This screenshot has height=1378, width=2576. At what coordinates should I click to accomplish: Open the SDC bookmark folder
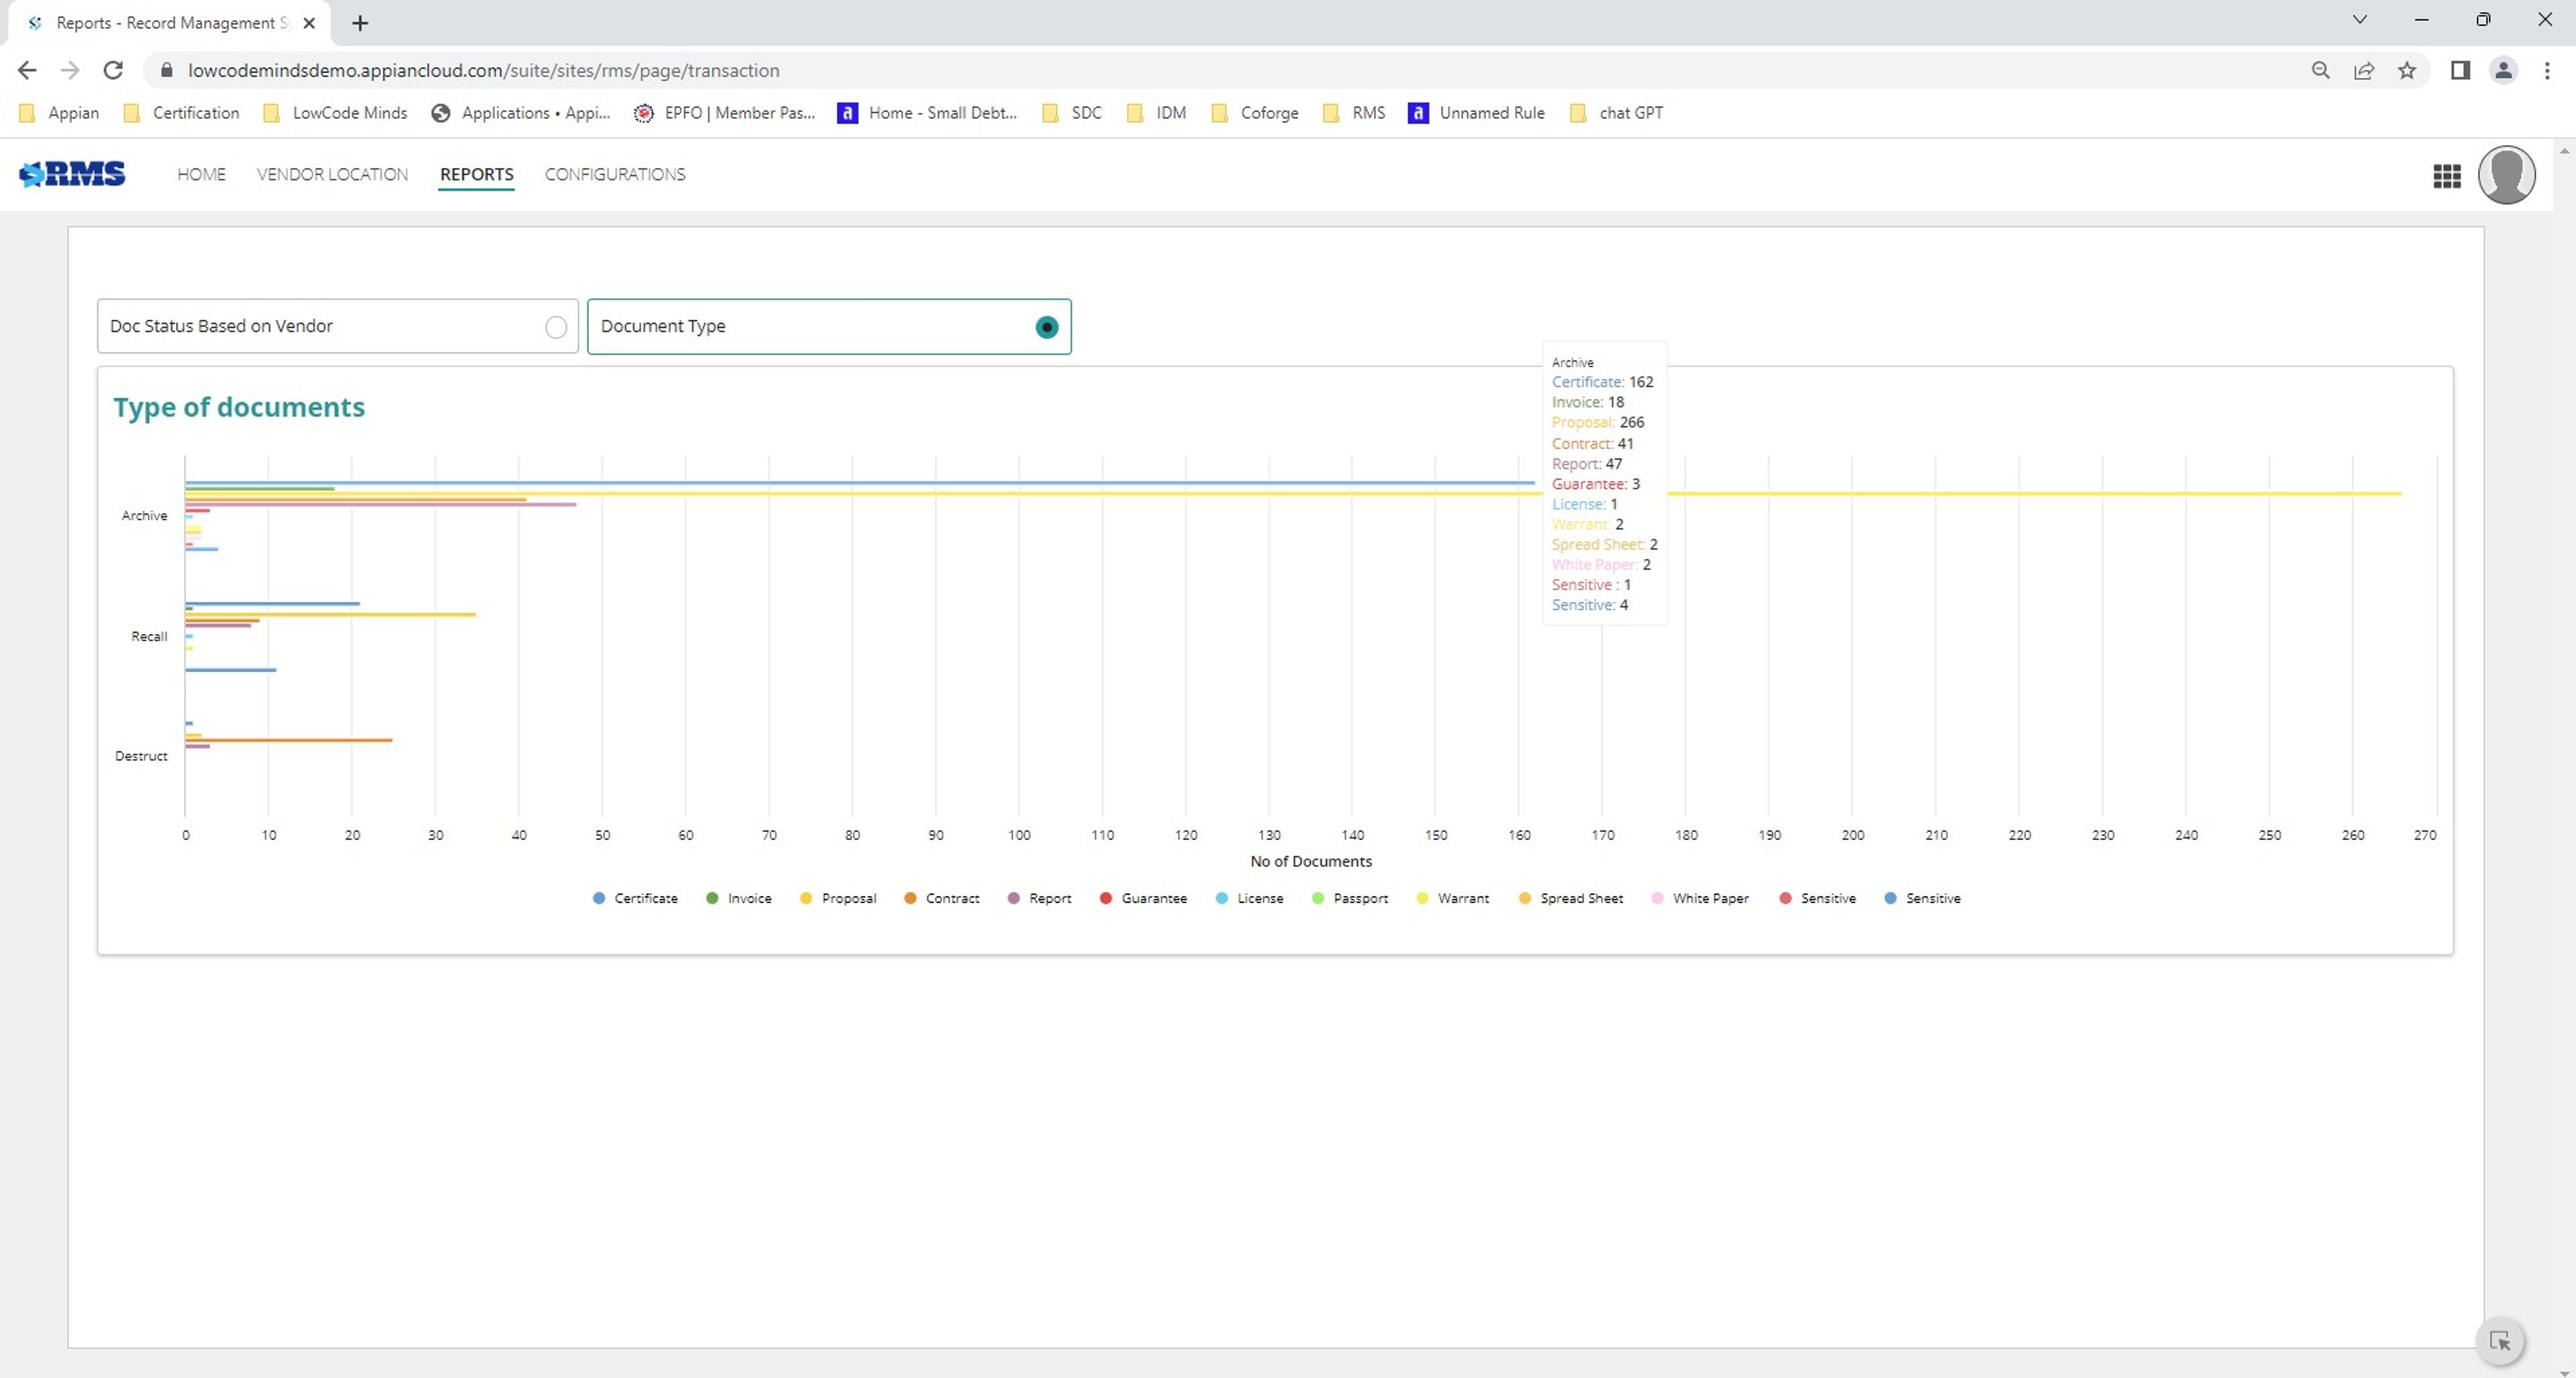pyautogui.click(x=1072, y=113)
